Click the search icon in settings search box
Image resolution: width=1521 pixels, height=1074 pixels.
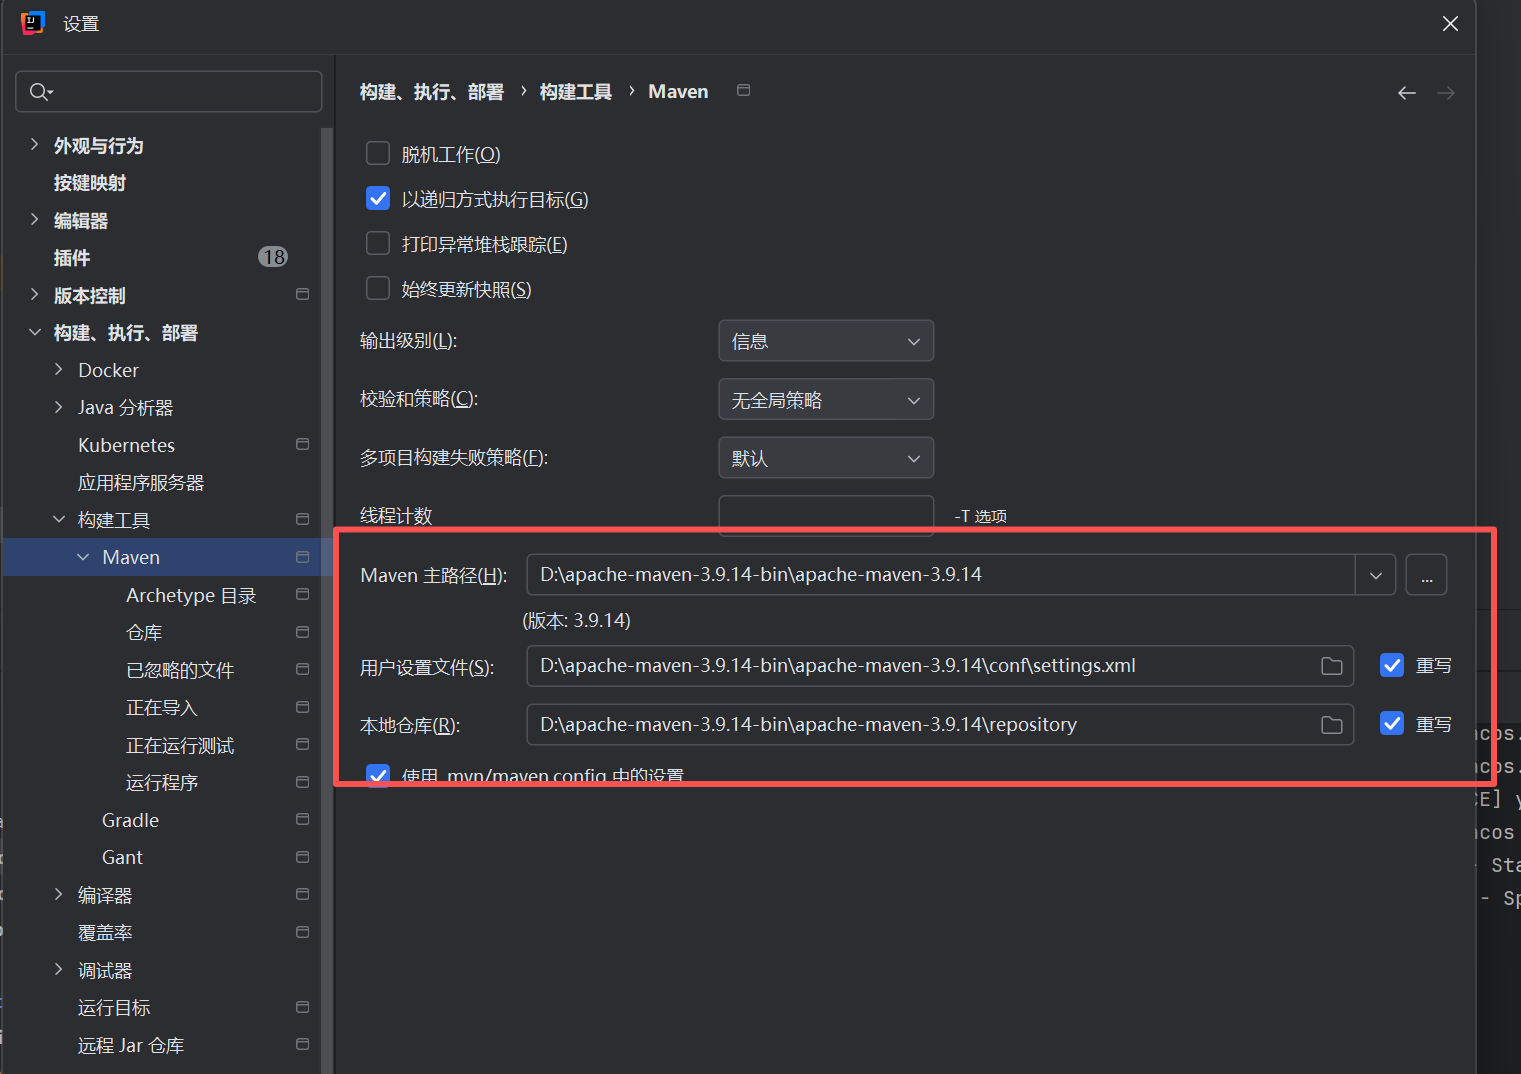click(41, 92)
